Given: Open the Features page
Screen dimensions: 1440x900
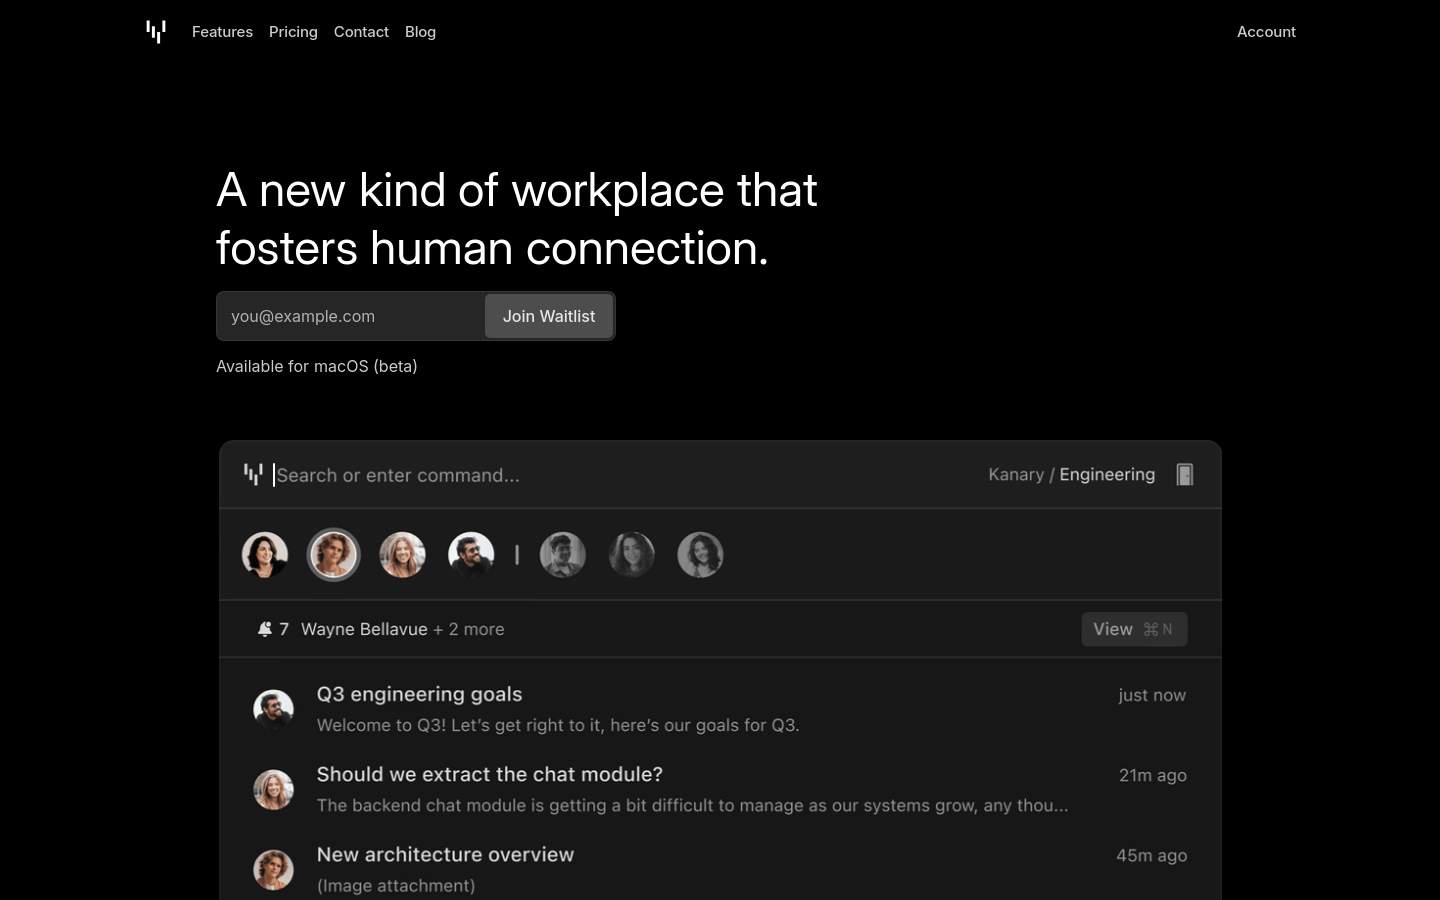Looking at the screenshot, I should click(222, 32).
